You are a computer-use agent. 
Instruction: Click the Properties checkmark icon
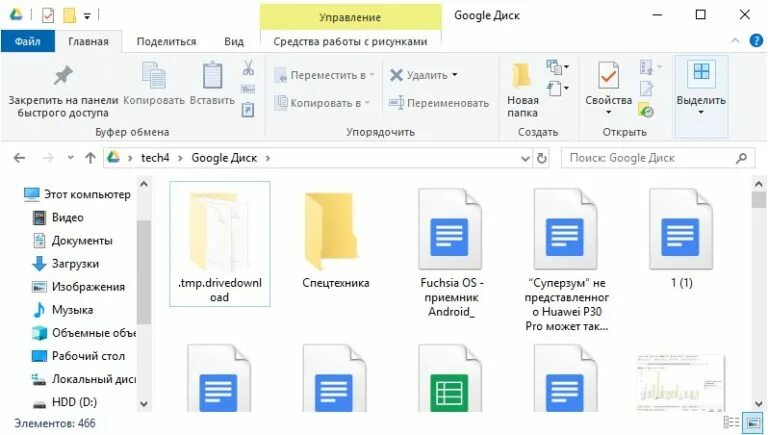[x=608, y=75]
